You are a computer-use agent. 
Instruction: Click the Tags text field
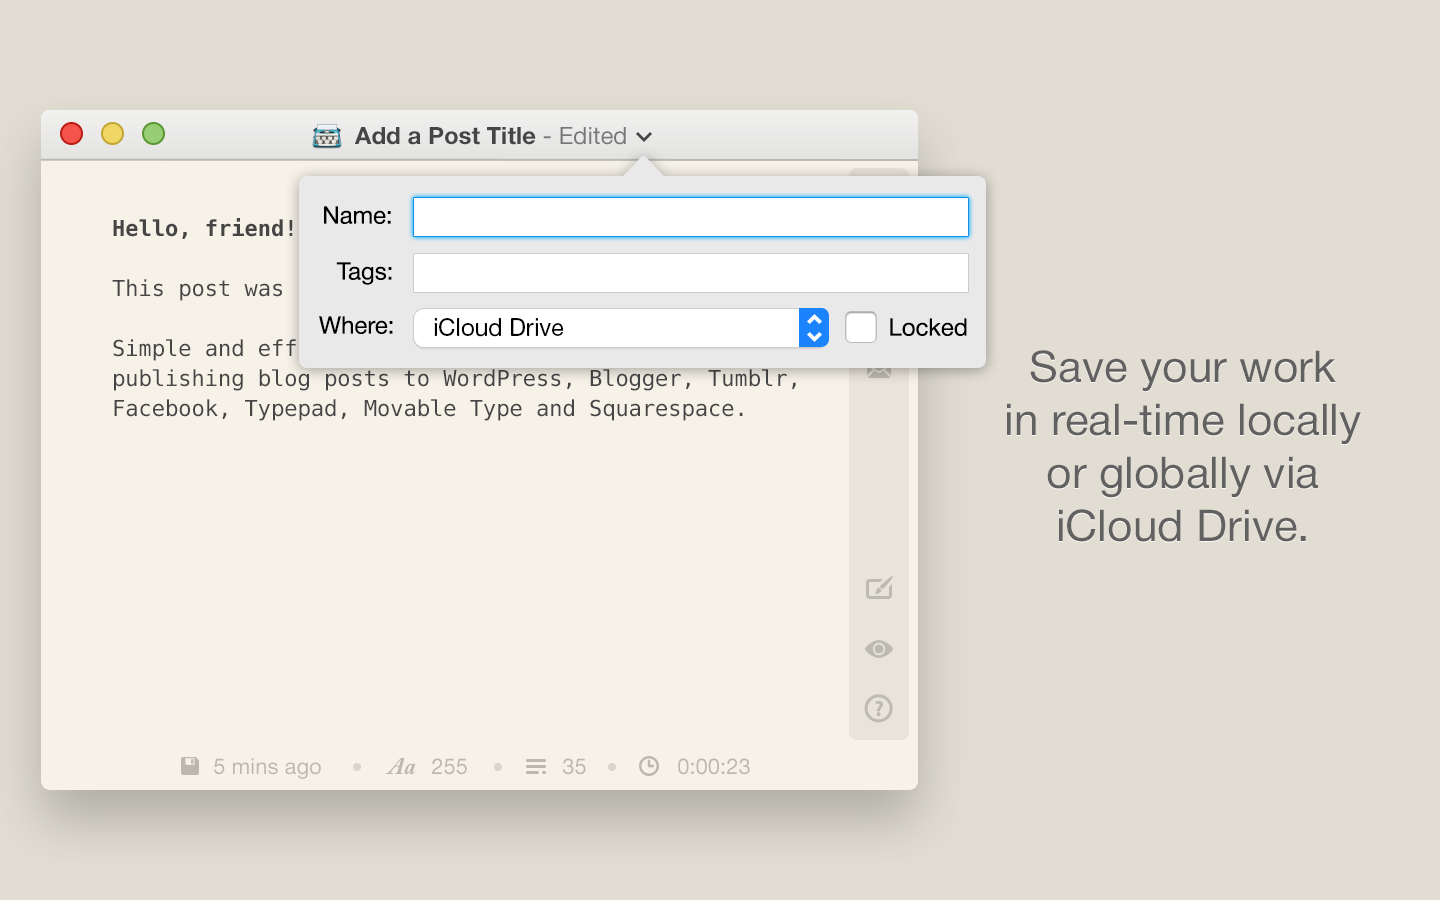690,273
